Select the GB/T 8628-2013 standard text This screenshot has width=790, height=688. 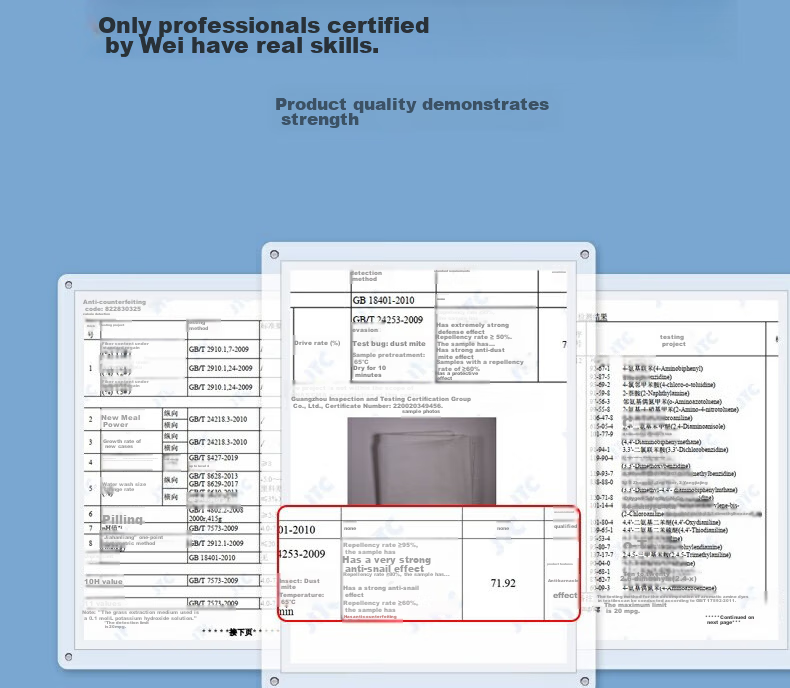coord(213,476)
